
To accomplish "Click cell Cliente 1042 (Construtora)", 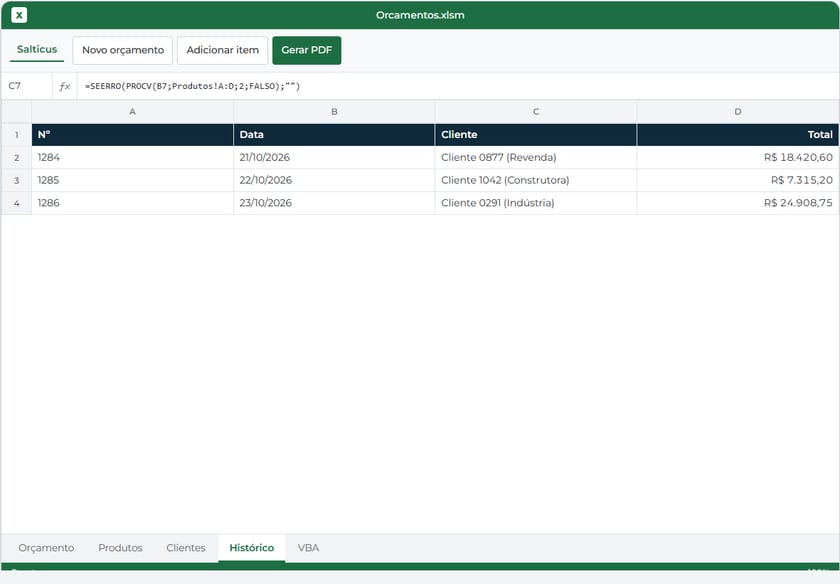I will coord(536,180).
